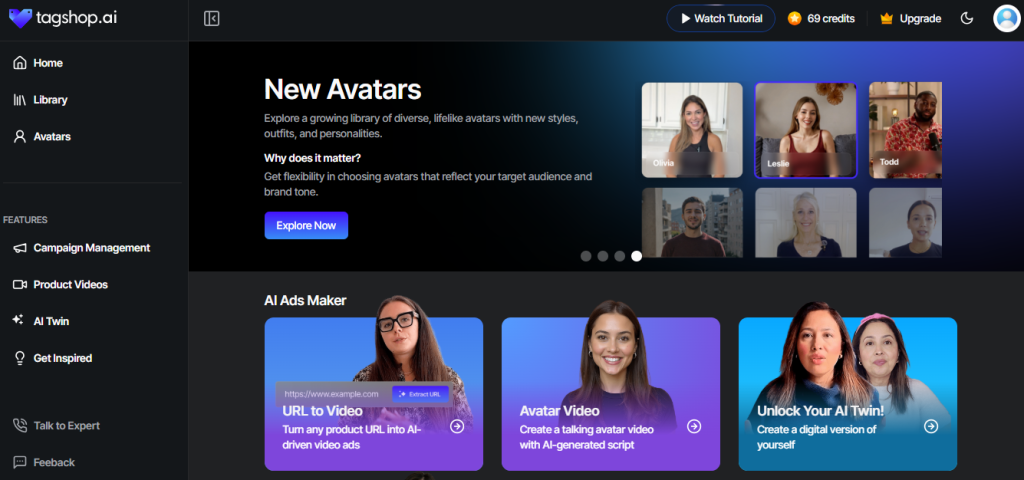Click the Product Videos camera icon
The width and height of the screenshot is (1024, 480).
coord(20,285)
